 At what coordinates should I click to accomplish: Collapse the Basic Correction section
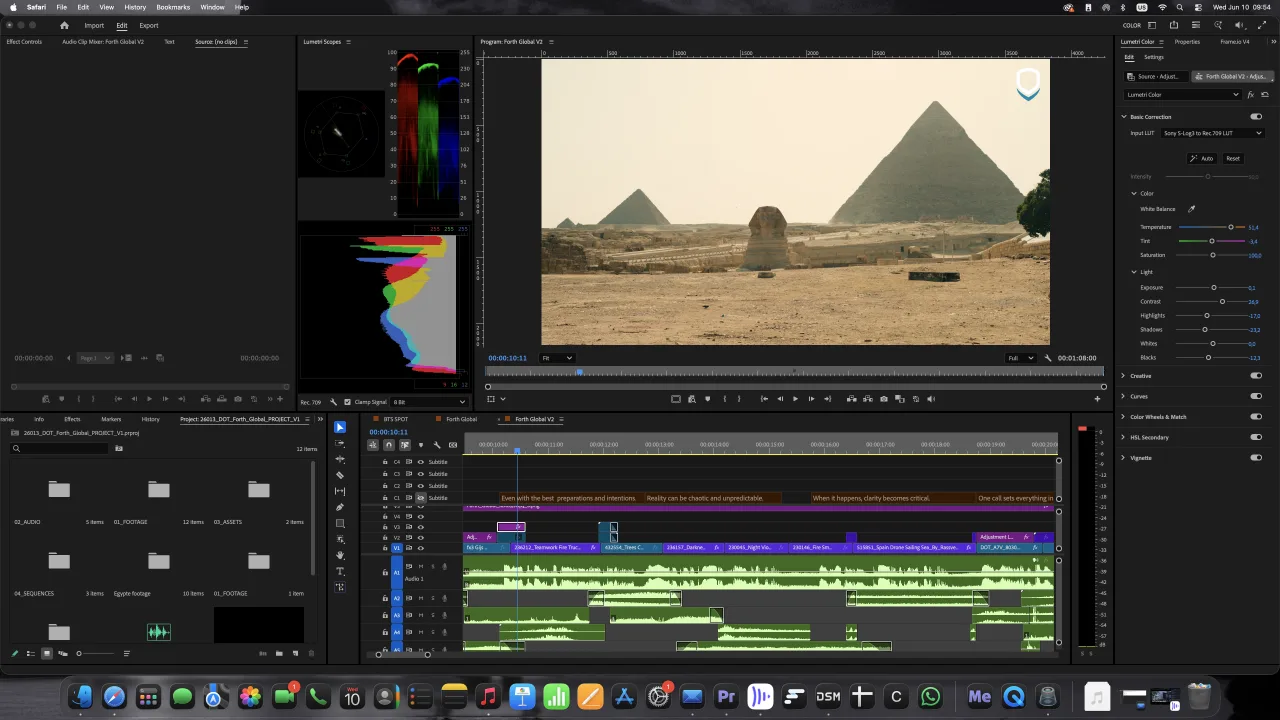[x=1123, y=117]
